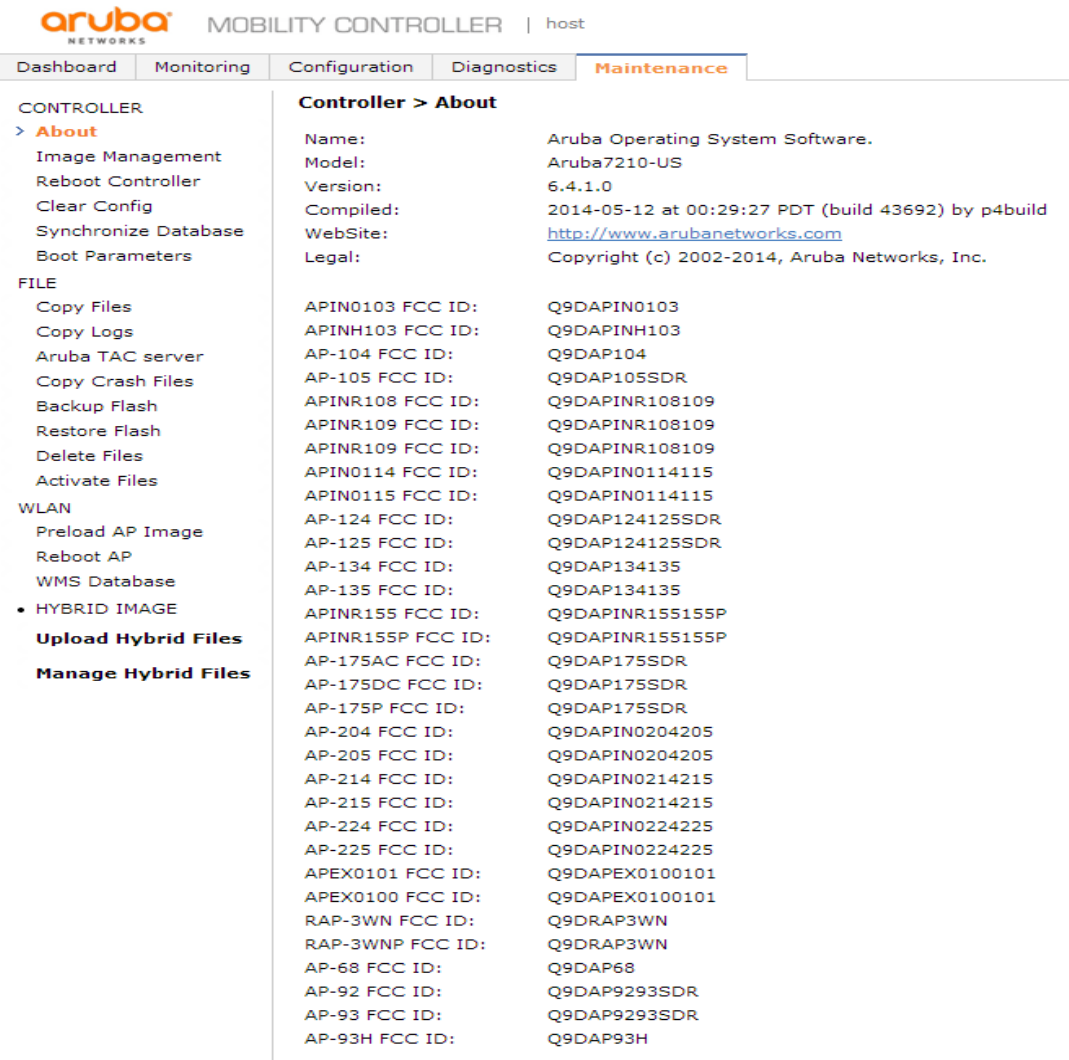
Task: Click the copyright legal text
Action: 767,258
